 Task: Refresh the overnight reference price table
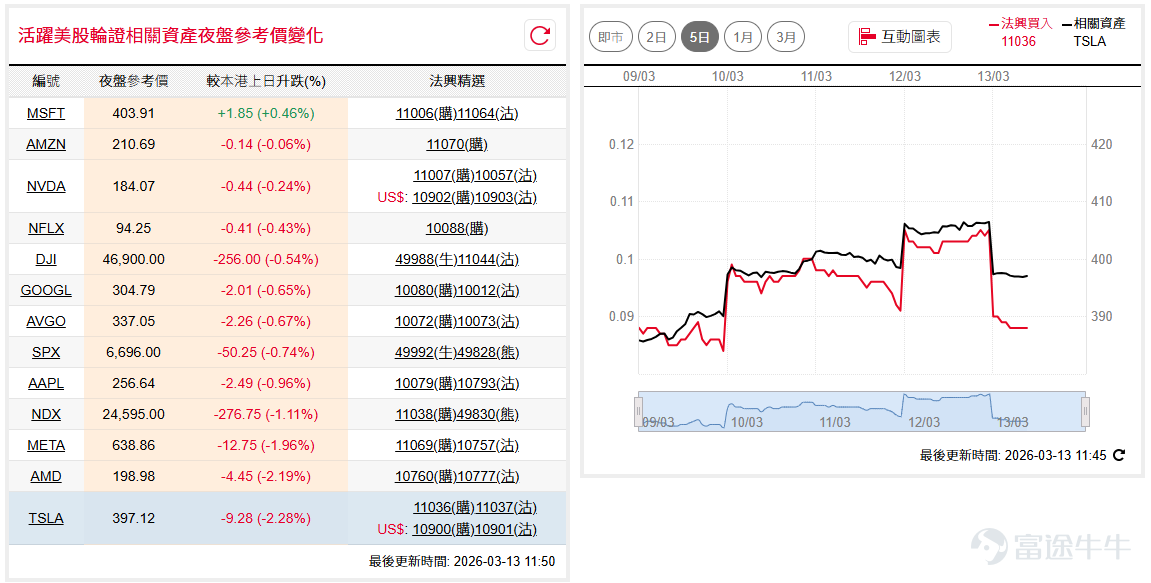(540, 35)
